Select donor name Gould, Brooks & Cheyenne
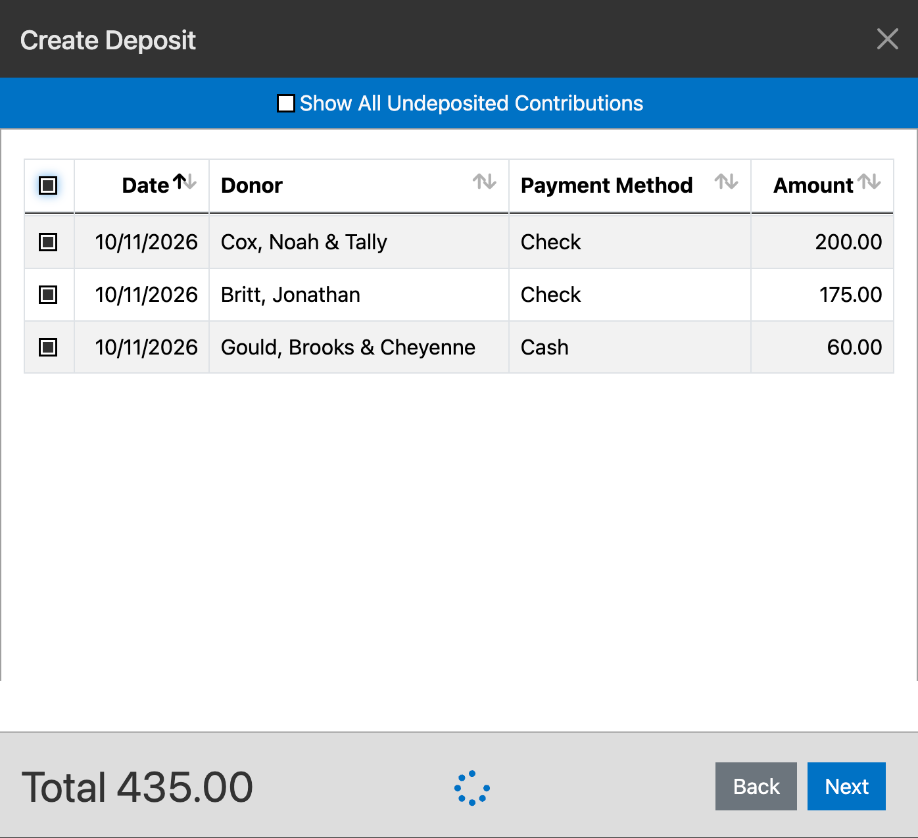This screenshot has width=918, height=838. pyautogui.click(x=348, y=347)
